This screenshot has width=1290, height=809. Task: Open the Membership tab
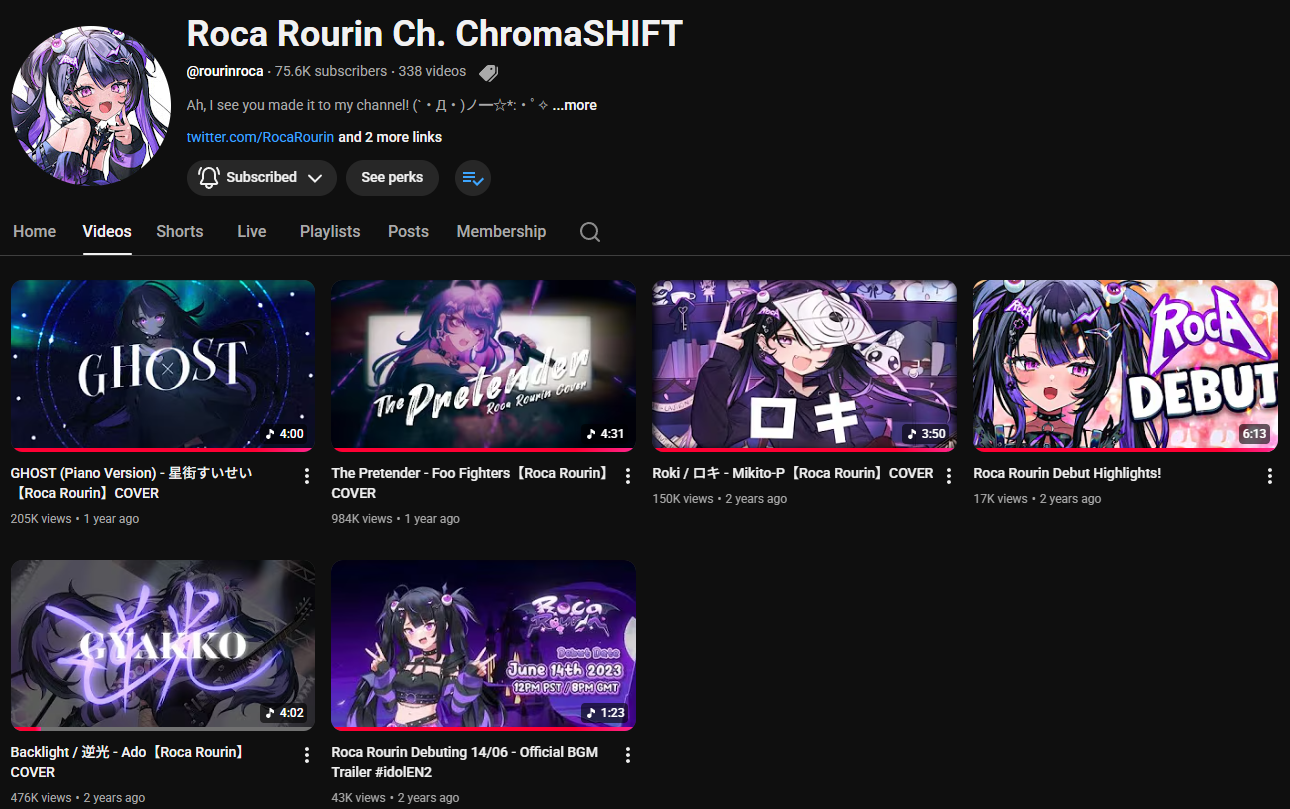[501, 231]
